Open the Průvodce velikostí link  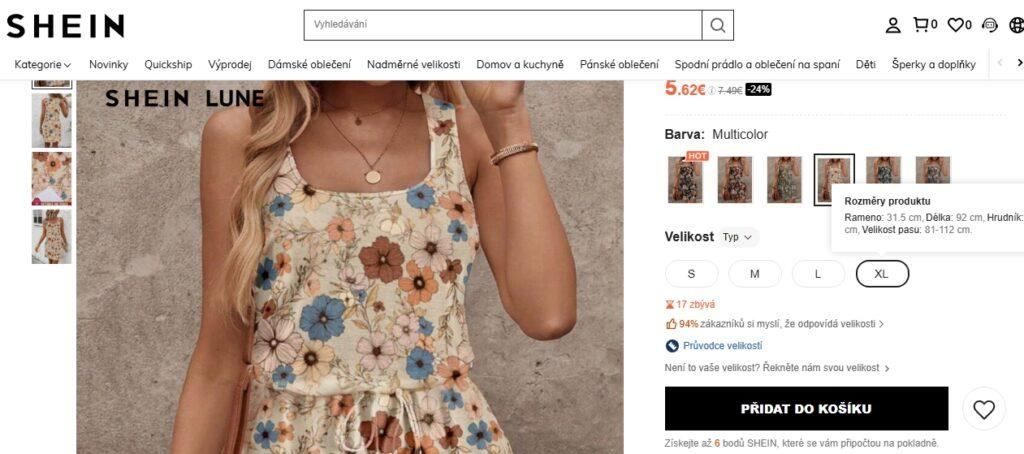pos(722,346)
